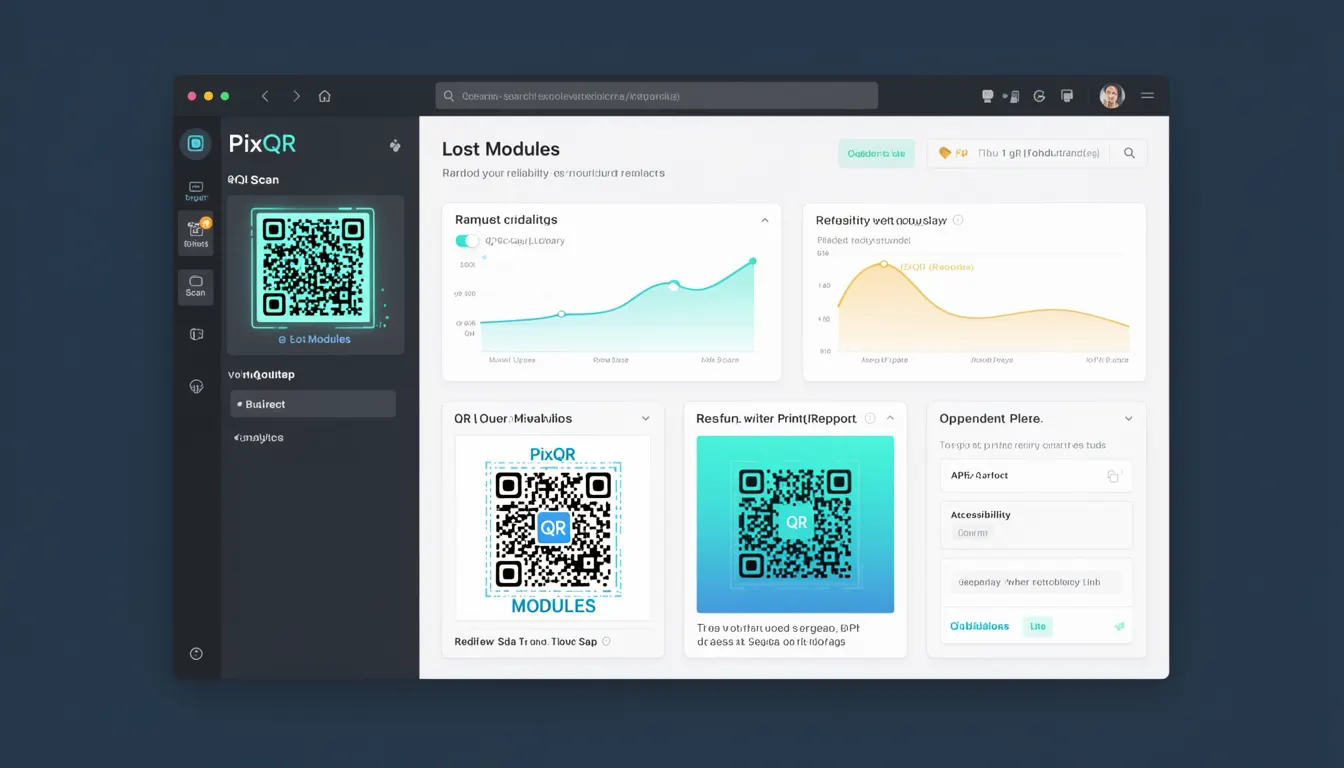Open the PixQR MODULES QR code preview

[553, 528]
